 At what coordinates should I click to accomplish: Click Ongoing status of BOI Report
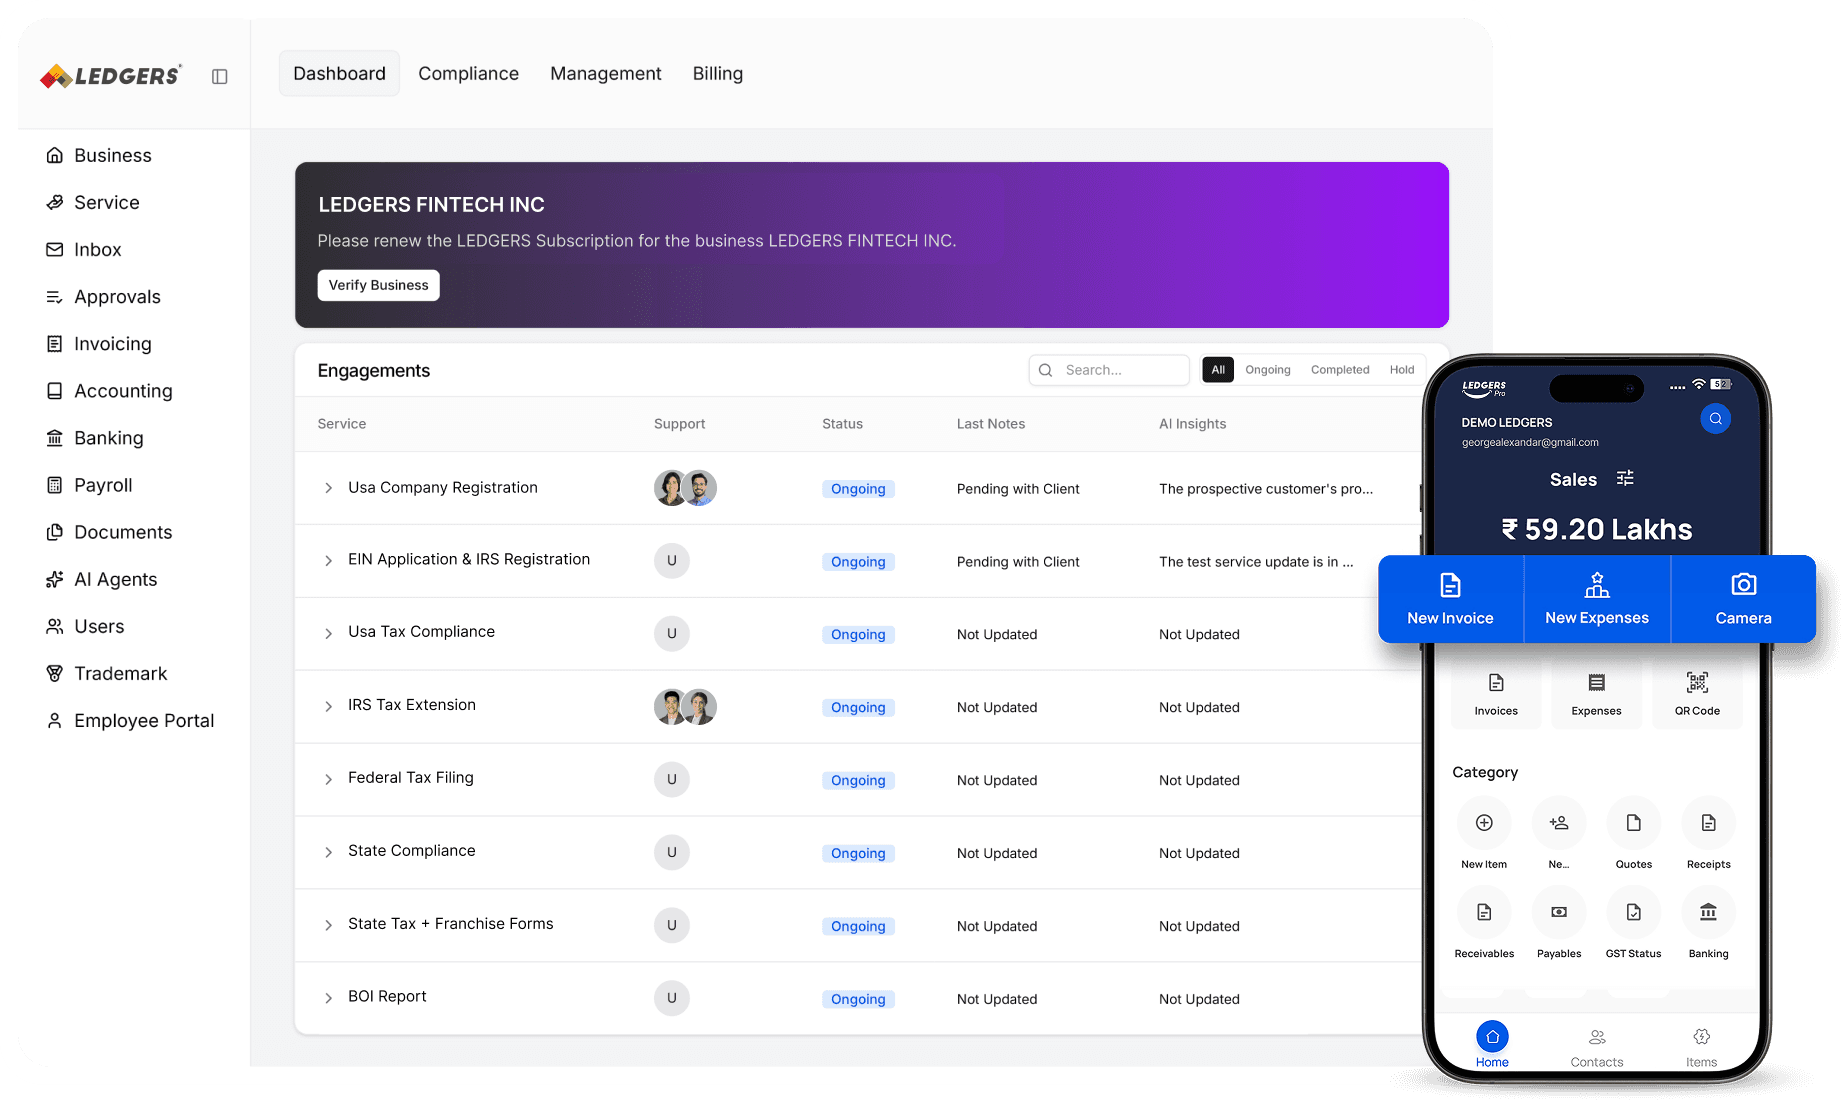click(x=858, y=999)
